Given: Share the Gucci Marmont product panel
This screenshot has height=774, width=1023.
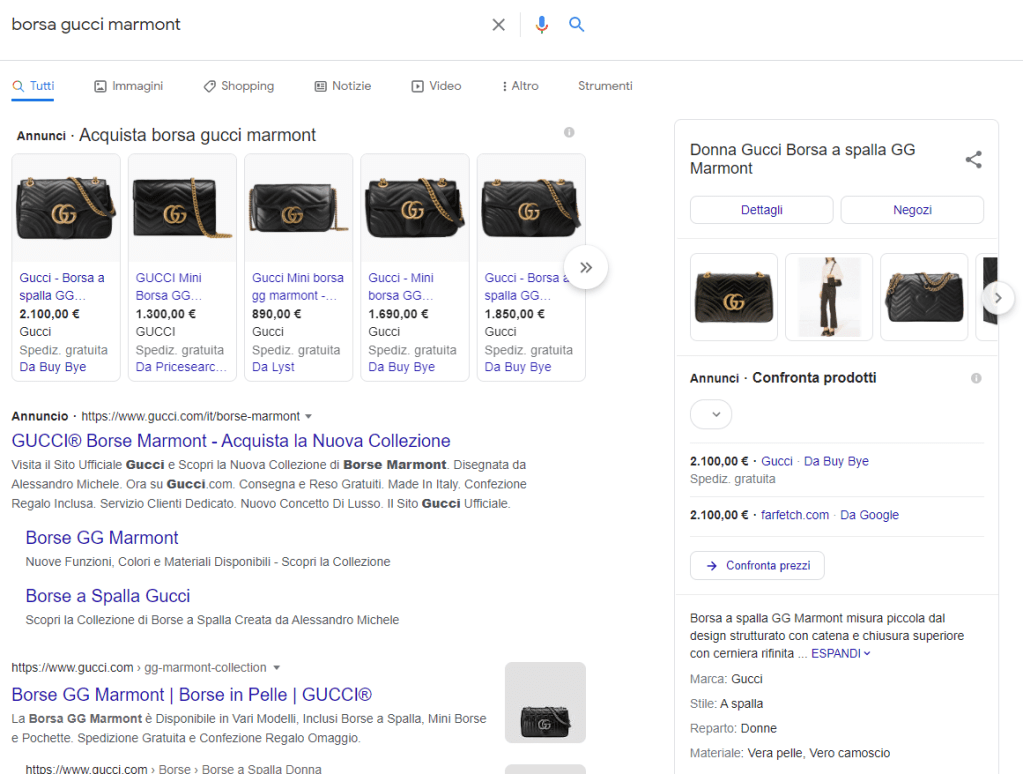Looking at the screenshot, I should pos(973,159).
